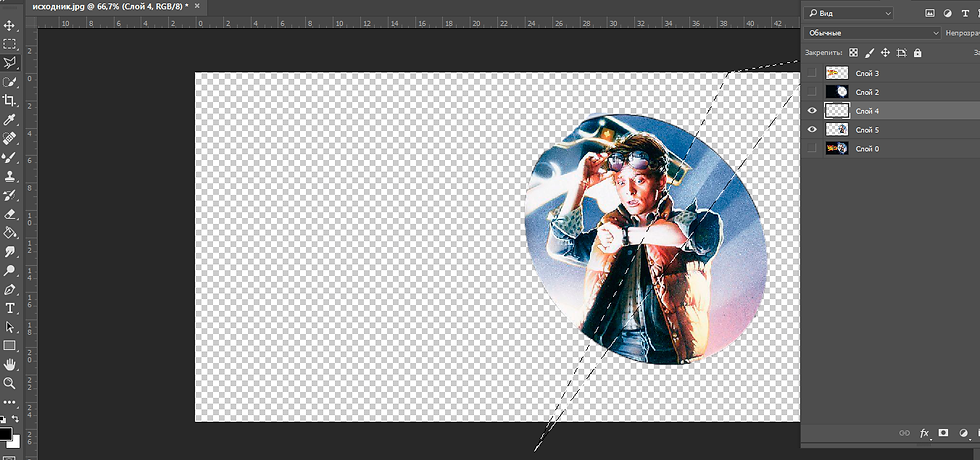
Task: Open layer style fx menu
Action: point(924,432)
